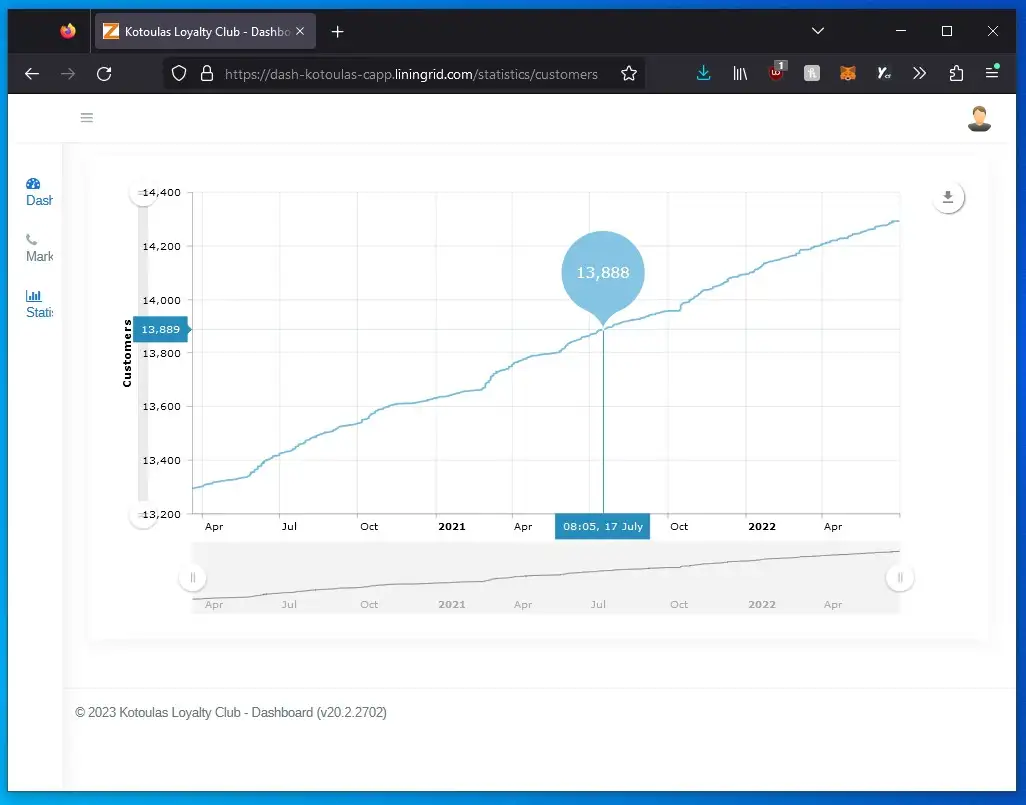
Task: Click the hamburger icon to collapse the sidebar
Action: (x=87, y=118)
